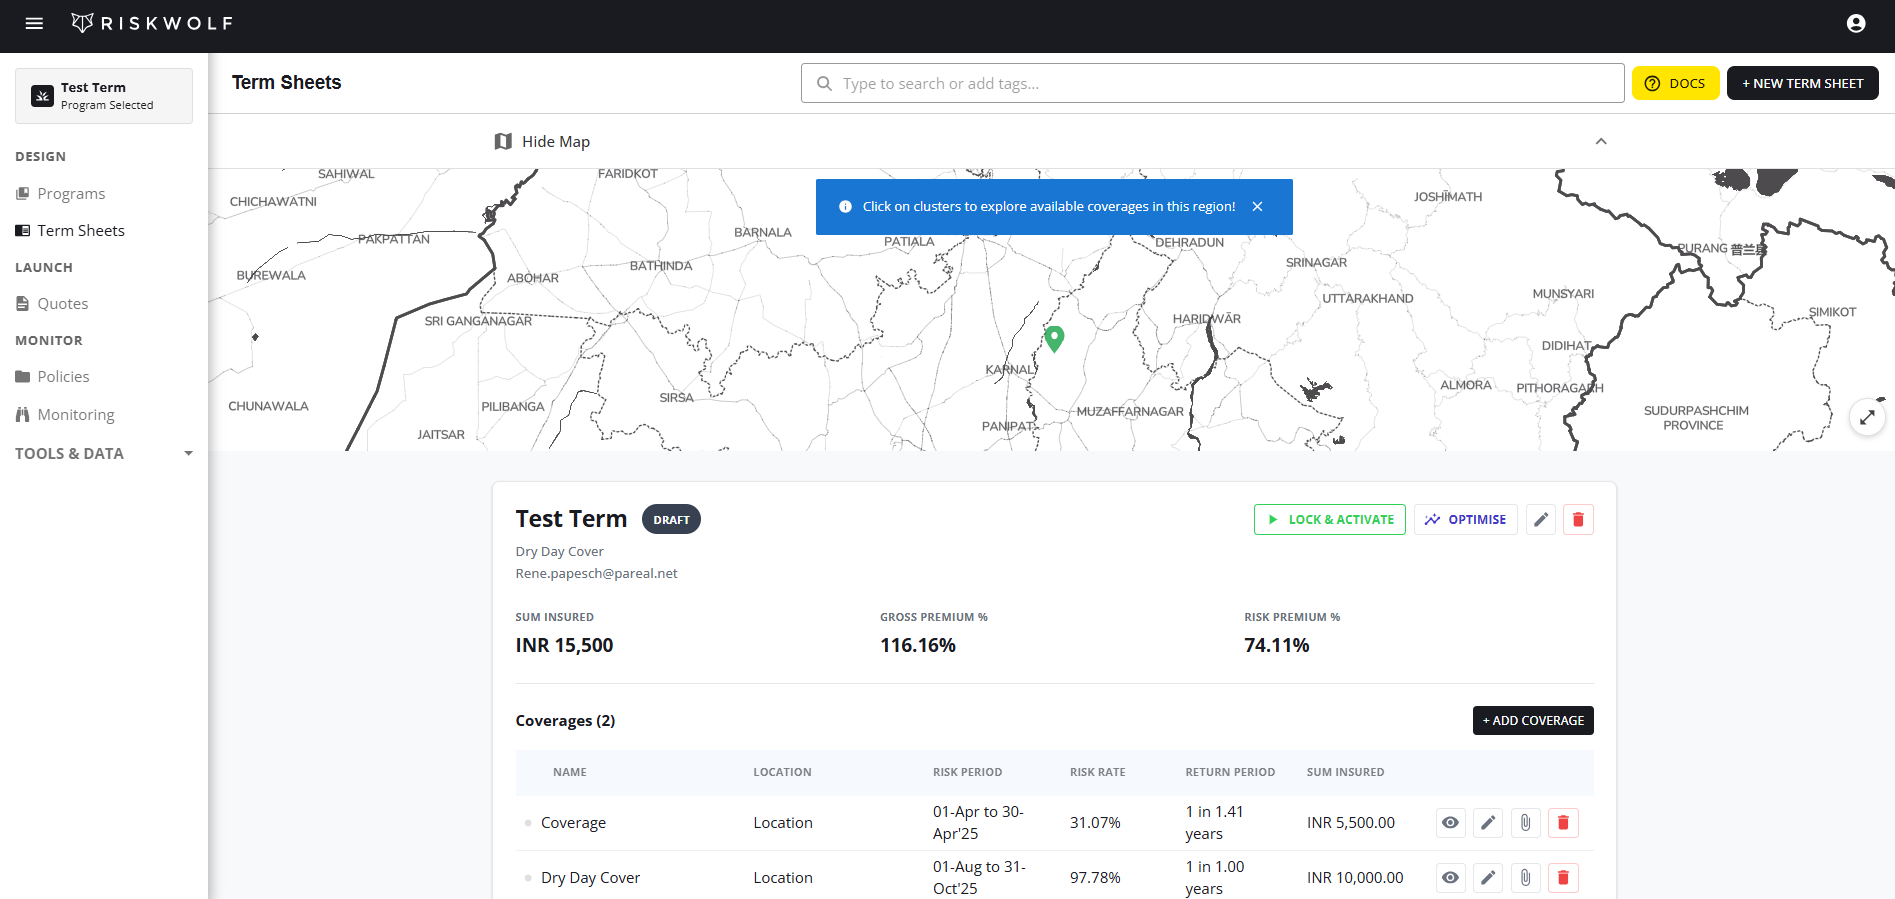
Task: Click the Riskwolf logo
Action: 152,23
